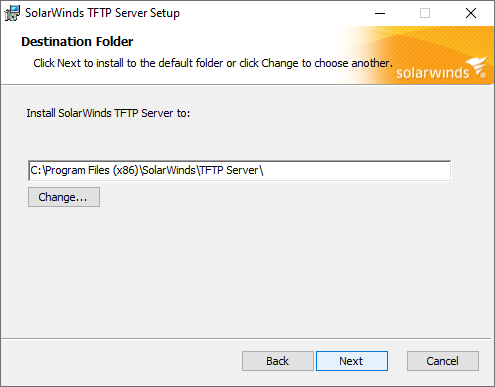The image size is (495, 387).
Task: Open folder browser with Change button
Action: coord(64,197)
